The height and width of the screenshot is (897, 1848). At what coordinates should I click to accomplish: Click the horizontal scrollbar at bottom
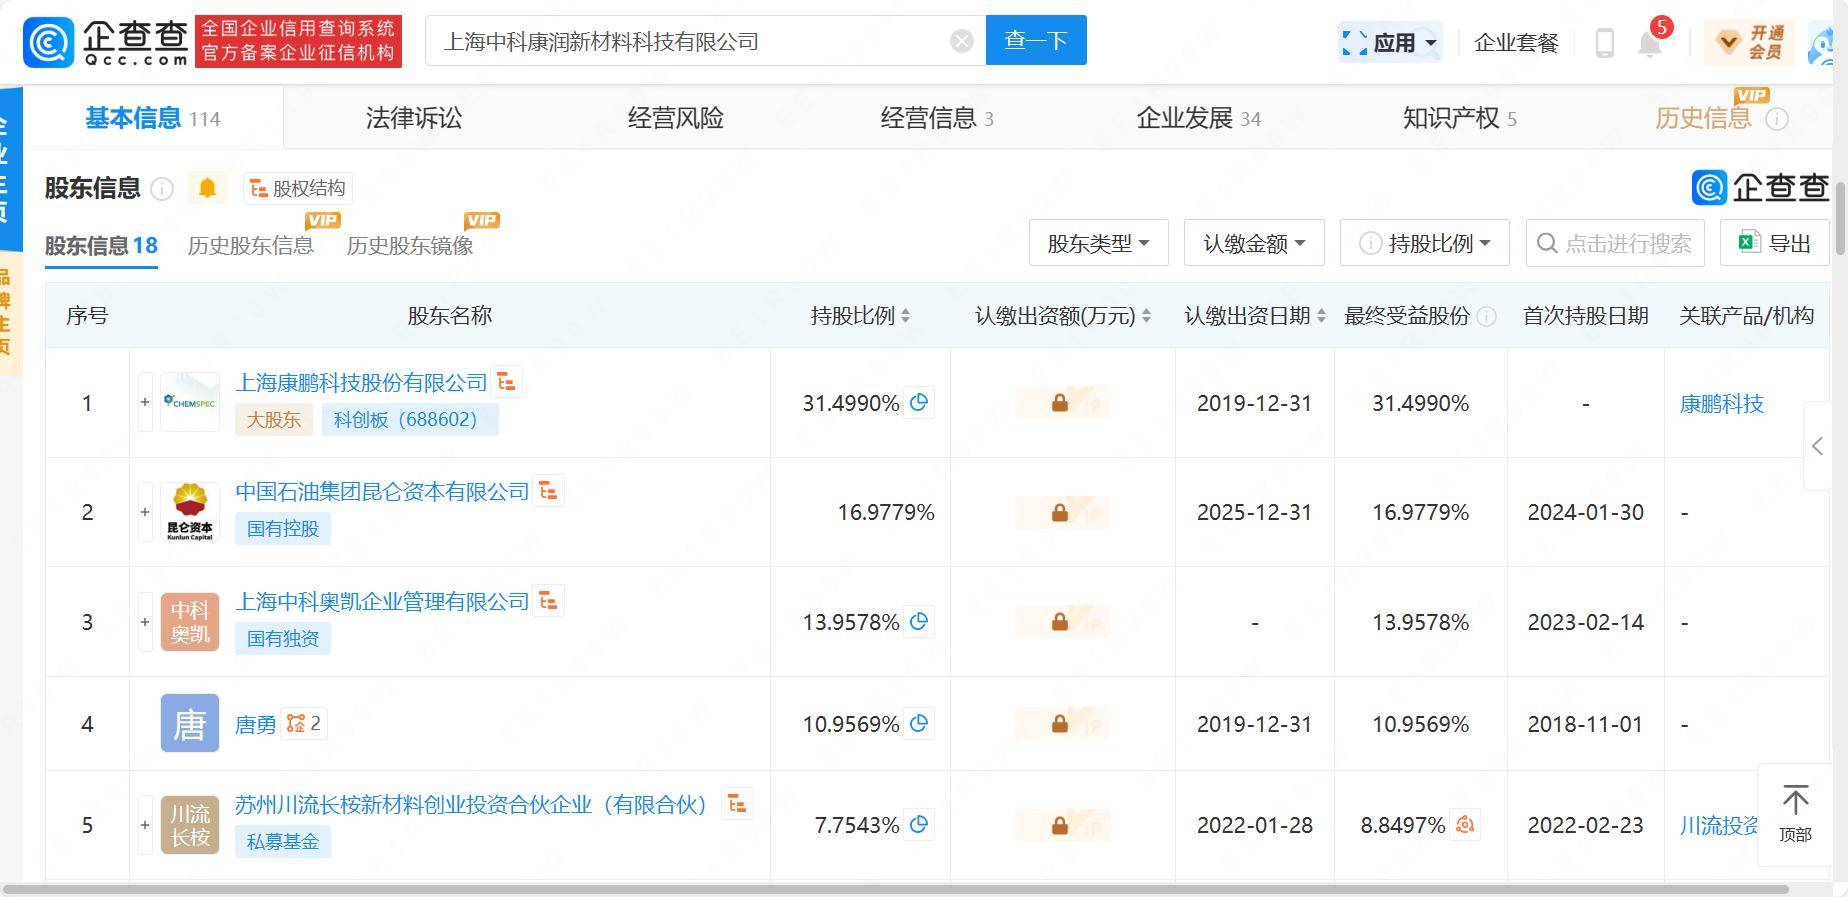895,889
